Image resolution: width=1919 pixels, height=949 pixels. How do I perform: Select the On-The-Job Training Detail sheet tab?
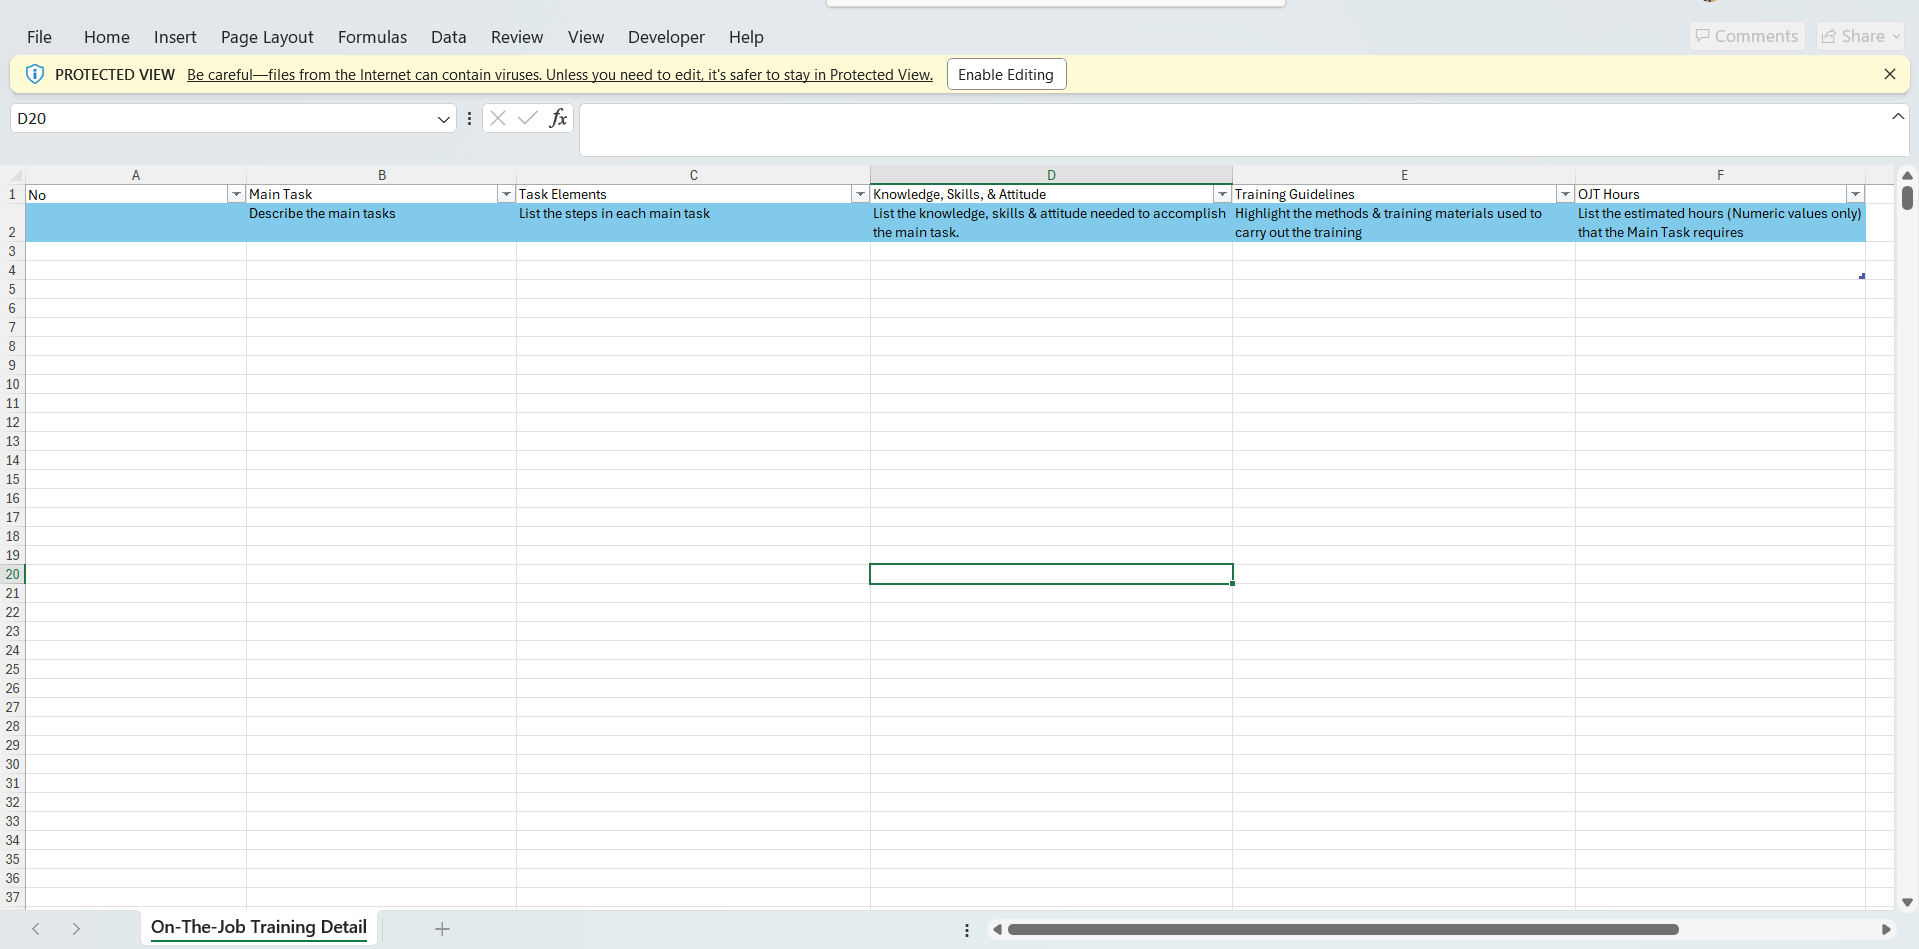[x=257, y=927]
